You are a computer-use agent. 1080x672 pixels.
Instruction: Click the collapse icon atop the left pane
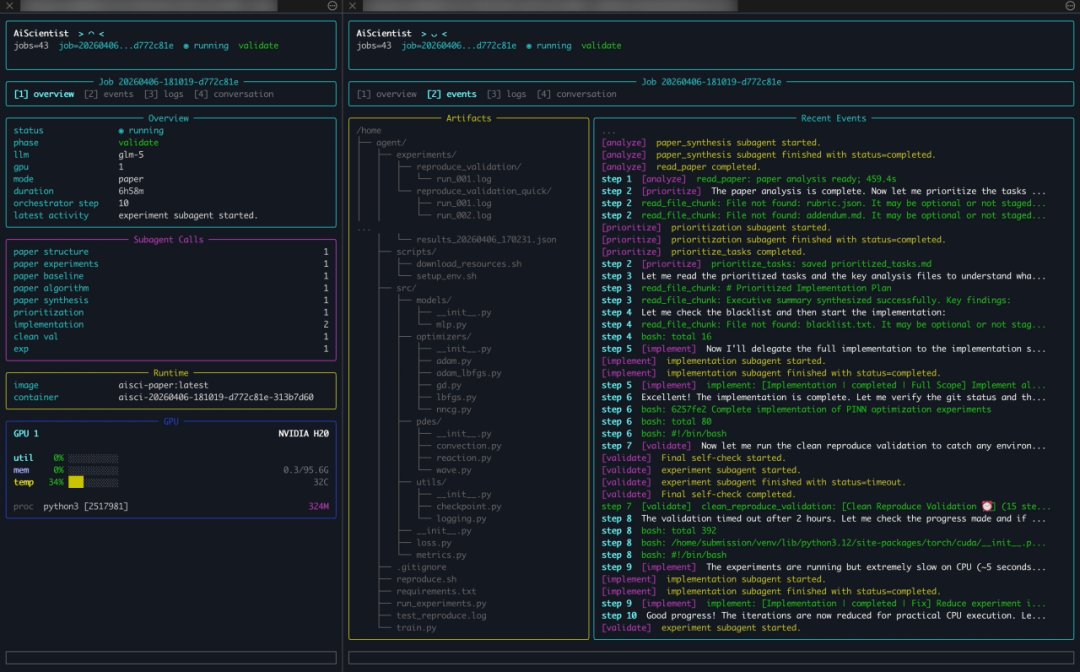[333, 6]
